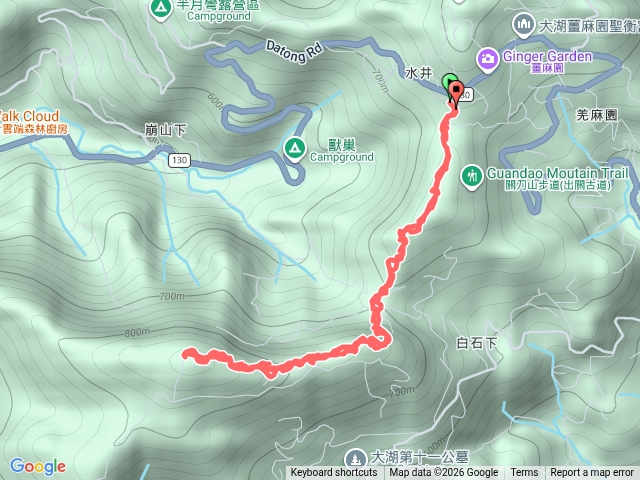Click the Datong Rd label
This screenshot has height=480, width=640.
294,51
